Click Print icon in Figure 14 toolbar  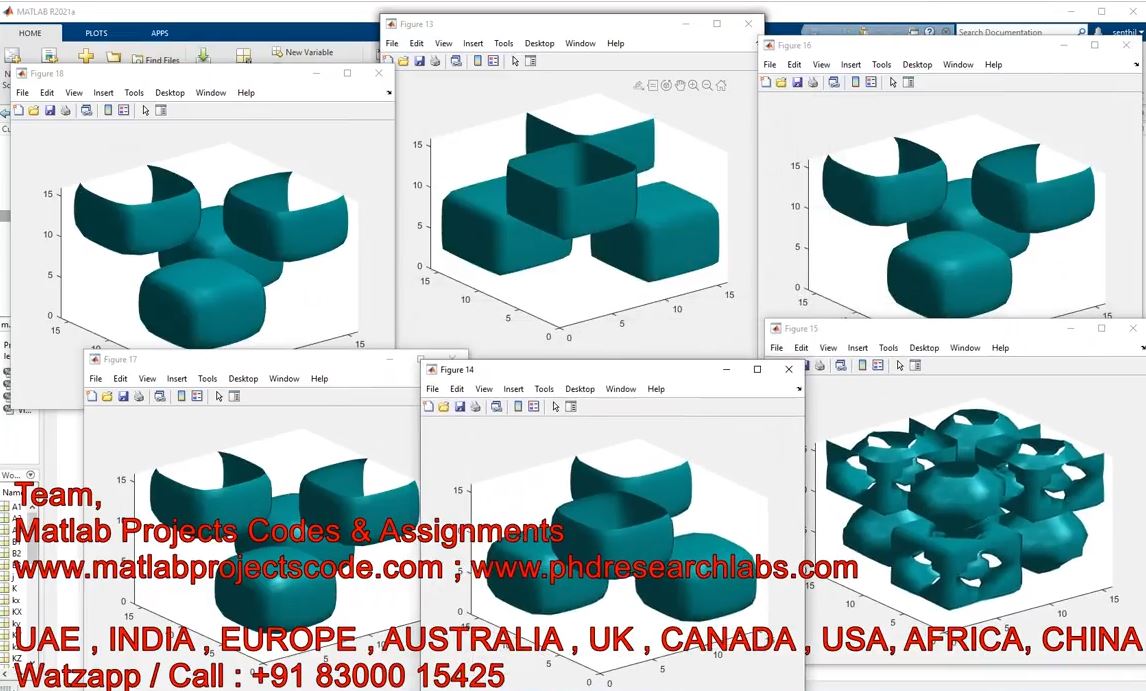pyautogui.click(x=475, y=407)
